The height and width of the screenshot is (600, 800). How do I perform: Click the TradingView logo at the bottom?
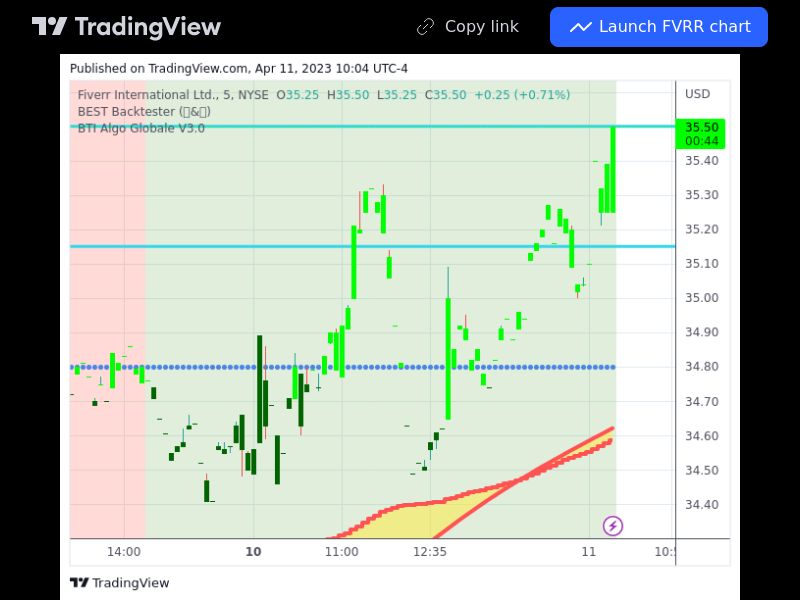point(119,582)
